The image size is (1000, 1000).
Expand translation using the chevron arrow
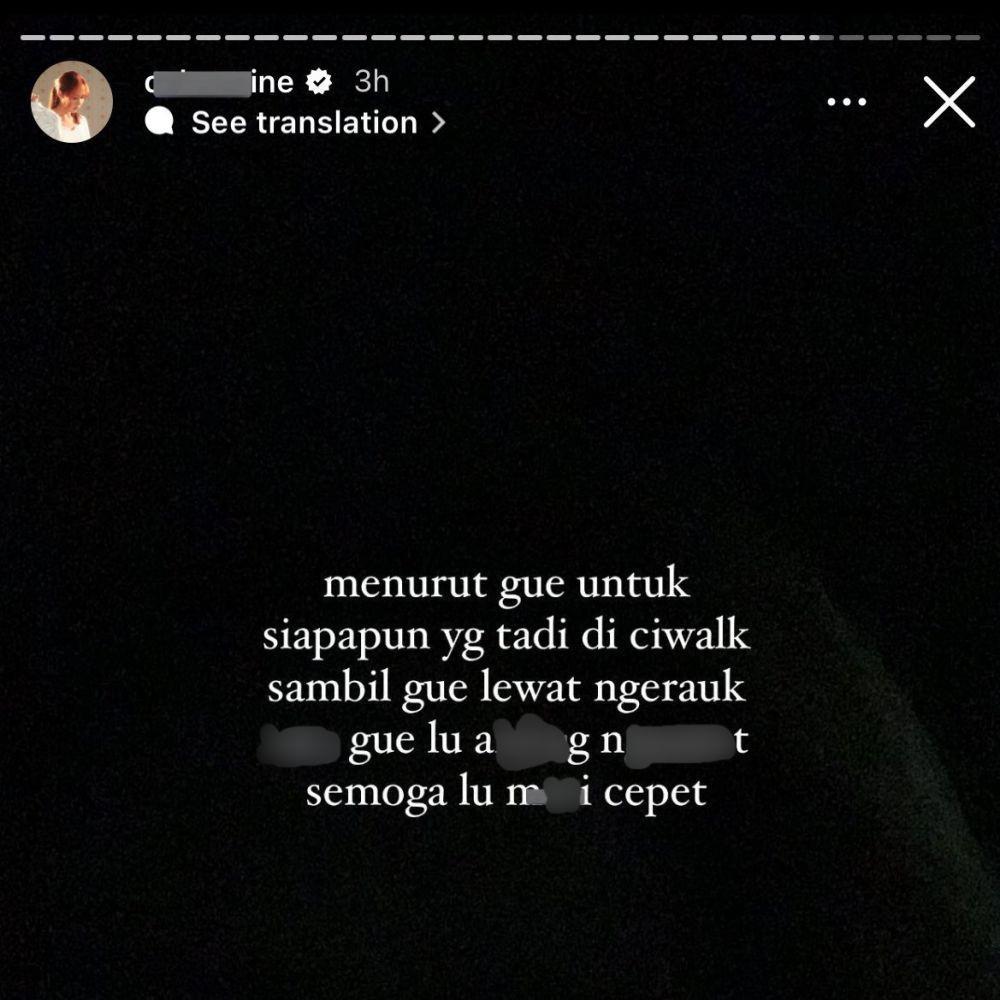pos(438,122)
